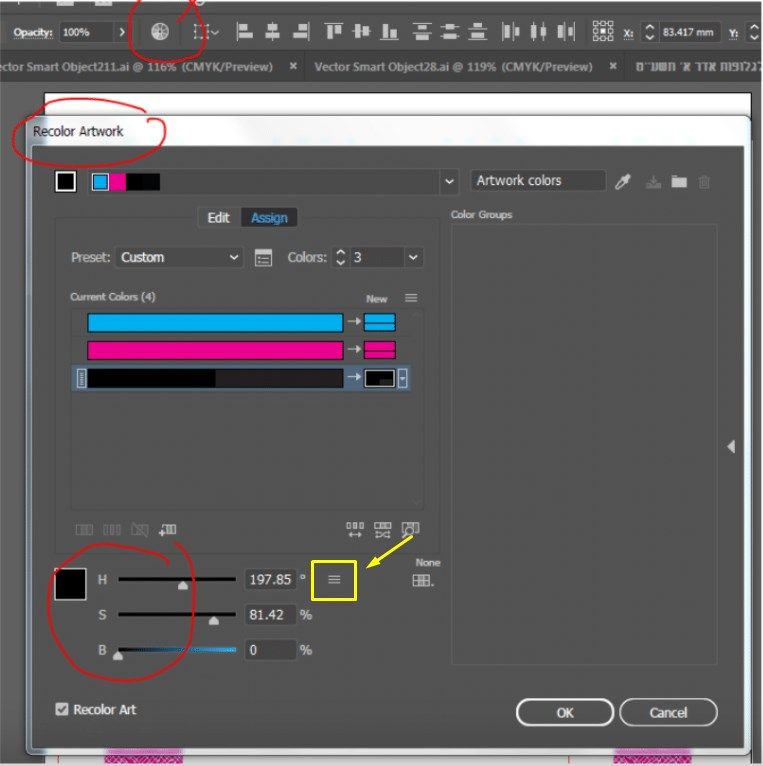Open the Color Reduction Options icon beside Preset
Image resolution: width=763 pixels, height=766 pixels.
[x=263, y=257]
